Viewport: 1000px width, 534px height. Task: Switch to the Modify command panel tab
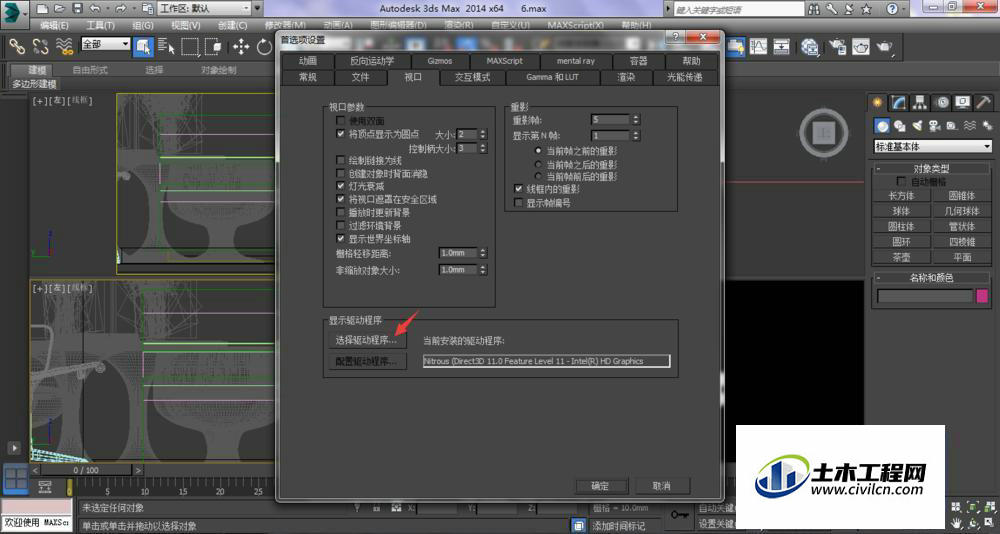(x=899, y=102)
